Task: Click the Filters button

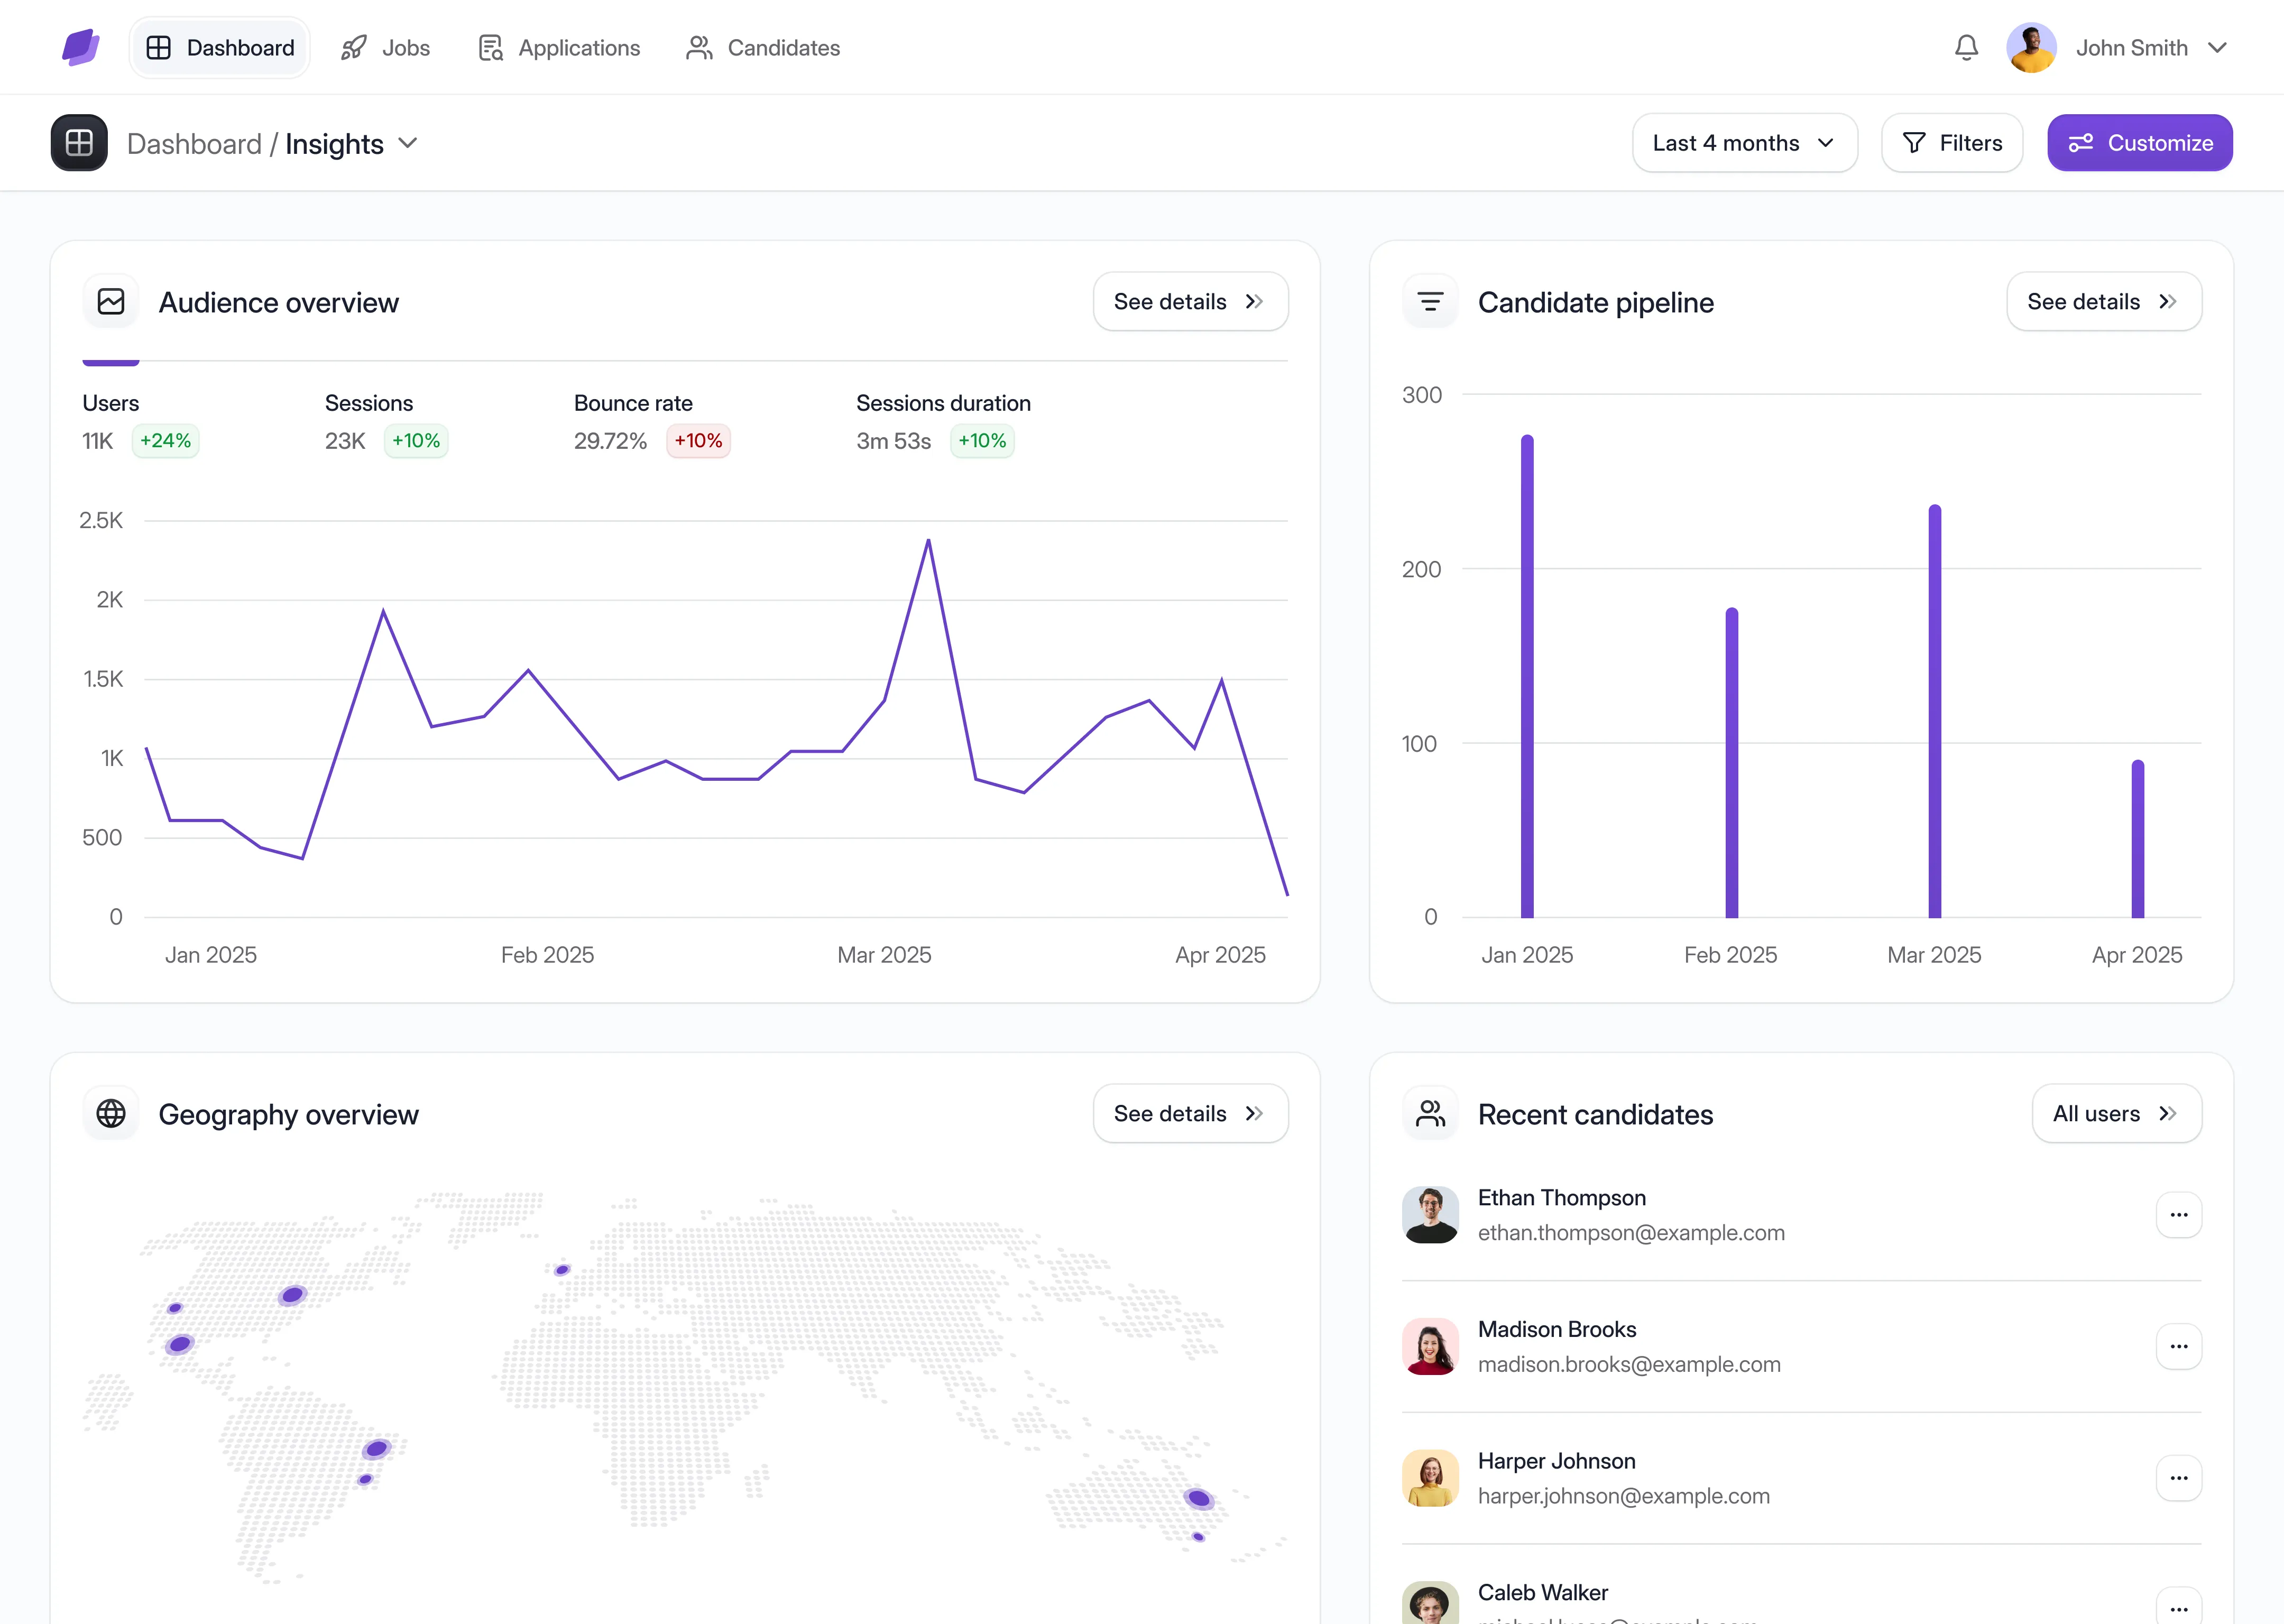Action: pyautogui.click(x=1951, y=143)
